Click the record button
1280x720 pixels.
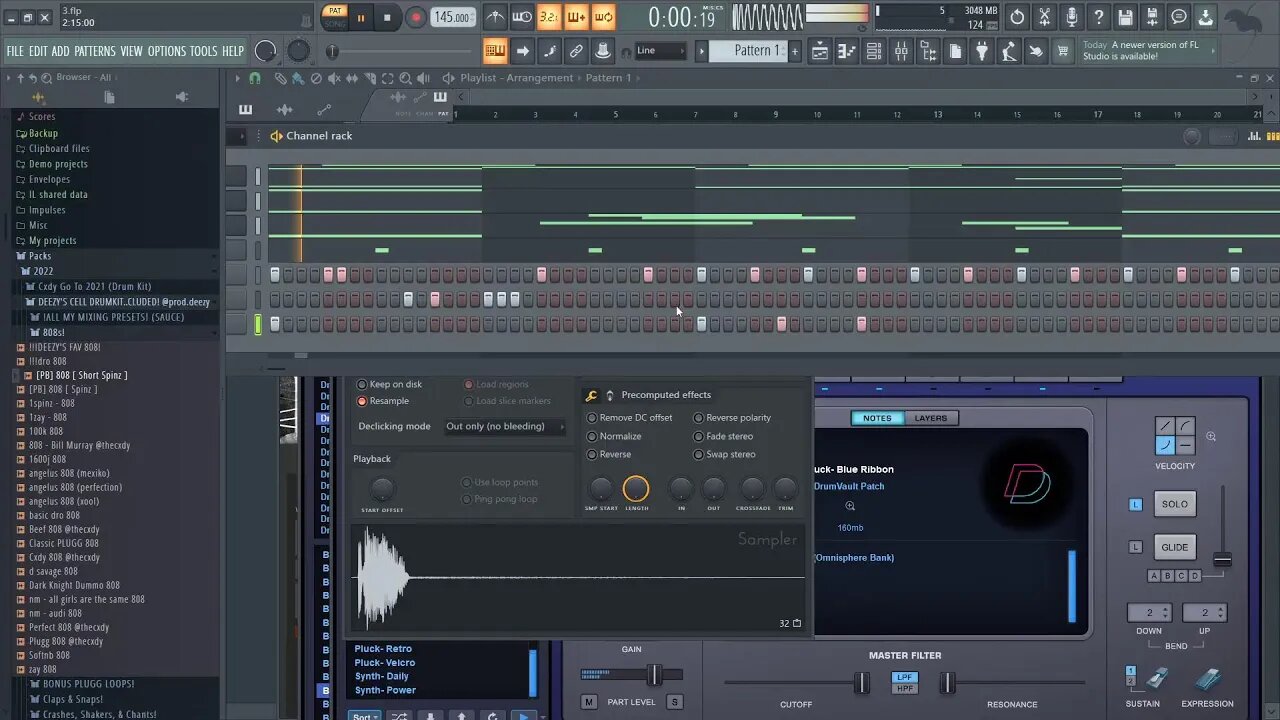click(x=416, y=17)
